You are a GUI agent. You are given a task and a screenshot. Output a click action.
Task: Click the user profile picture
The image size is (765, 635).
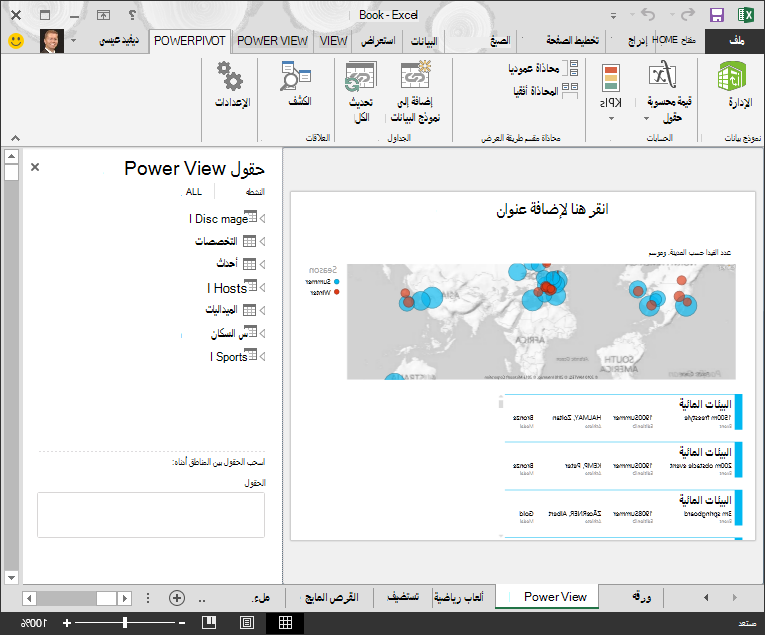52,41
